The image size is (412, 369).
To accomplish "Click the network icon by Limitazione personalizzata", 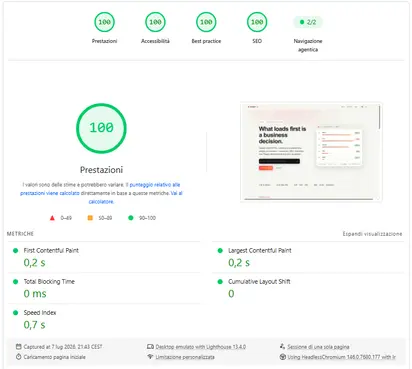I will pyautogui.click(x=150, y=357).
